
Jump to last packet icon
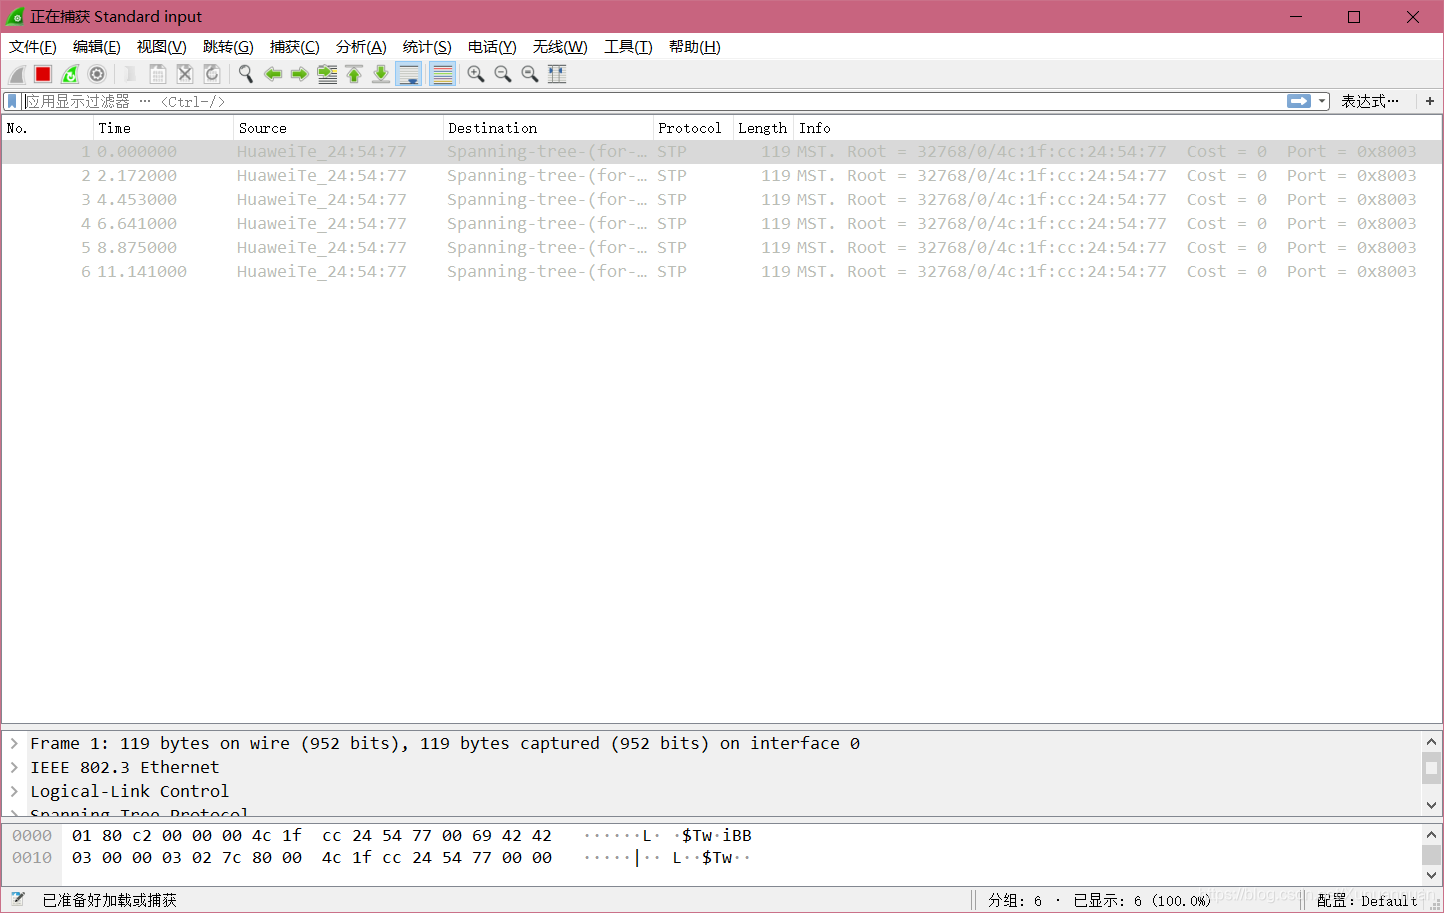(x=381, y=74)
